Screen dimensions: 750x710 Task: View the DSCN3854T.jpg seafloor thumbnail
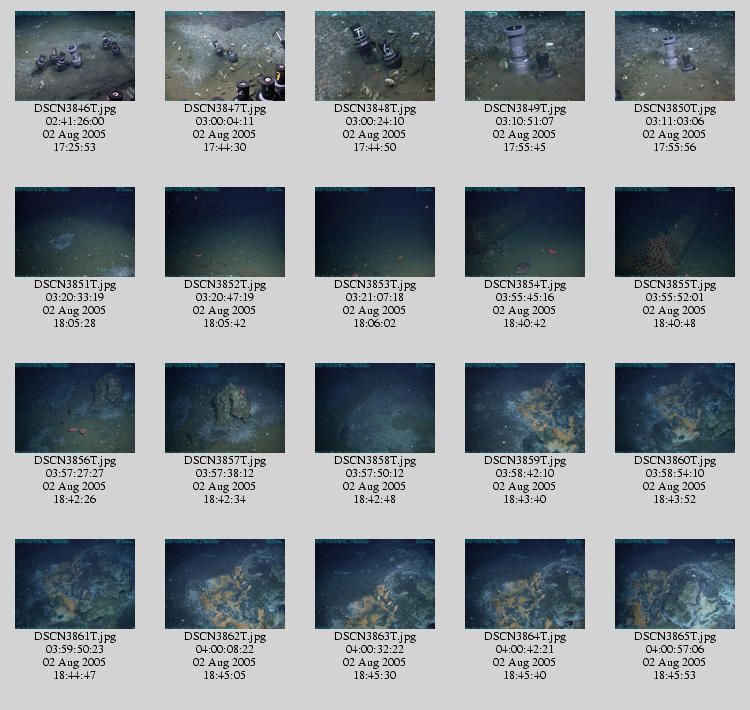[525, 232]
